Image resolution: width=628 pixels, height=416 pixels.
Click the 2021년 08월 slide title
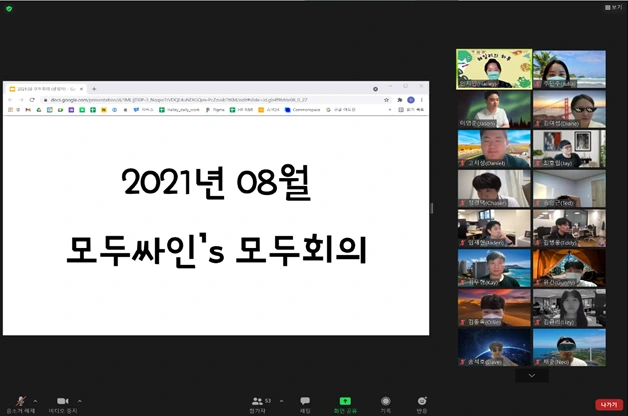point(216,182)
